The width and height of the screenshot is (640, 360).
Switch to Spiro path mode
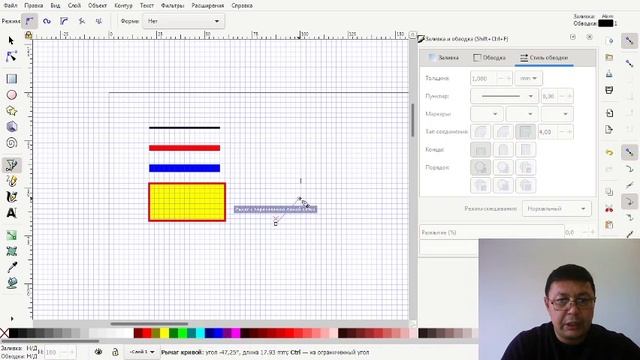[47, 21]
